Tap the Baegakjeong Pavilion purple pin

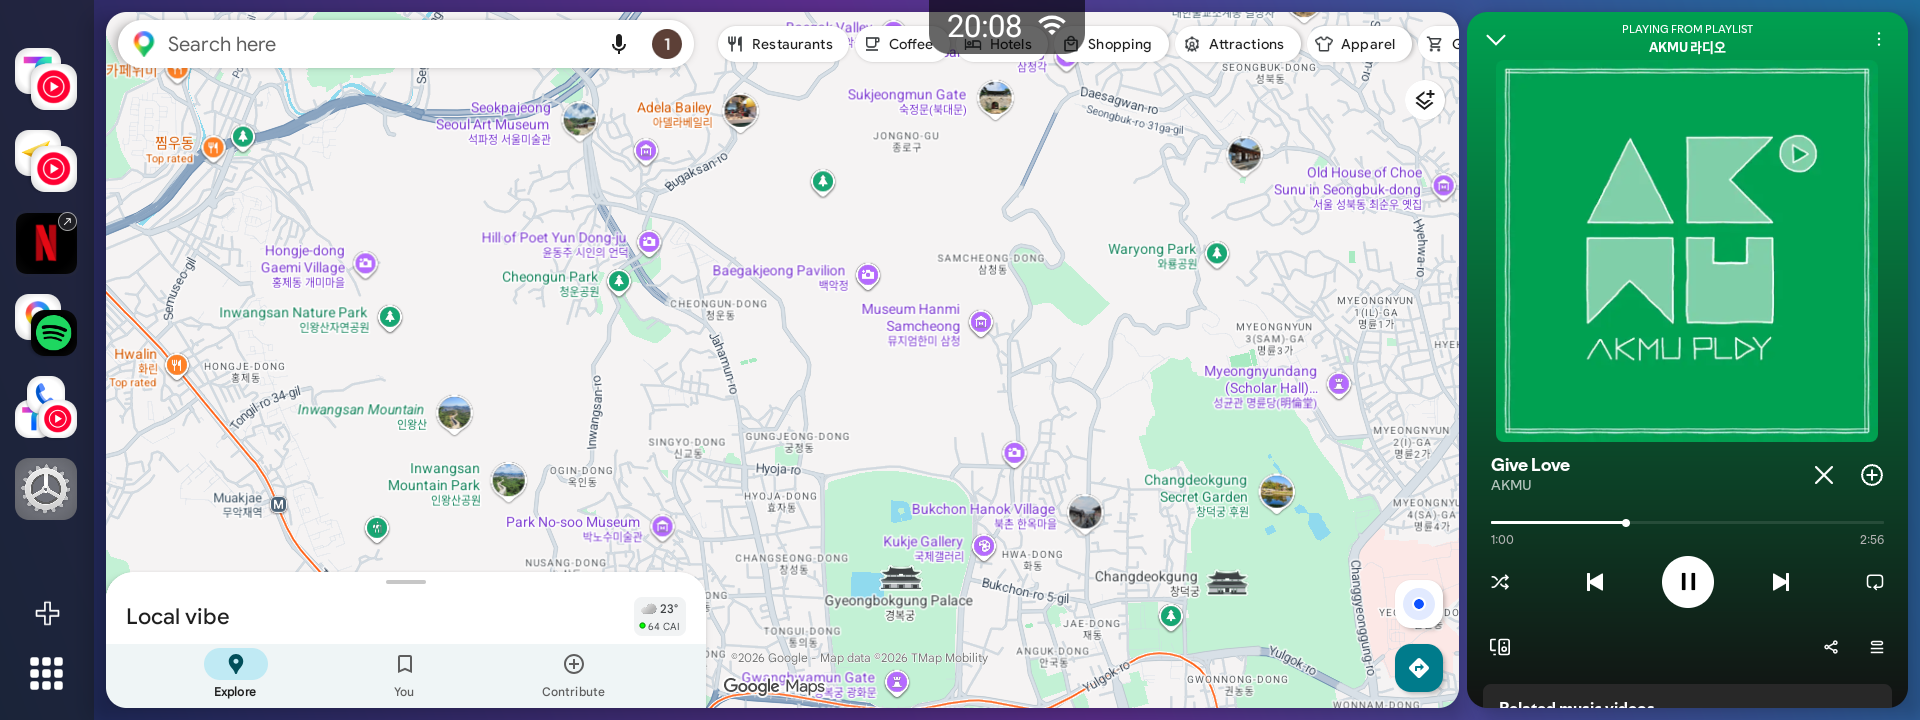(868, 275)
